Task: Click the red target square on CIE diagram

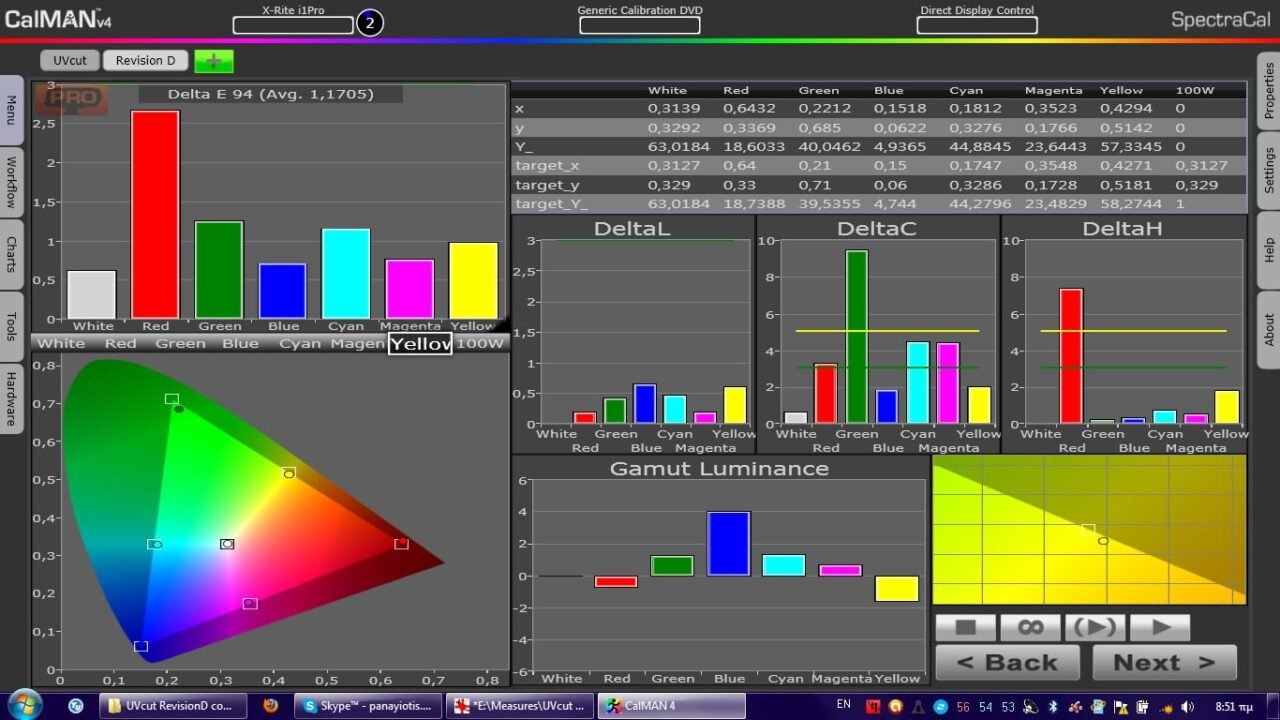Action: click(401, 544)
